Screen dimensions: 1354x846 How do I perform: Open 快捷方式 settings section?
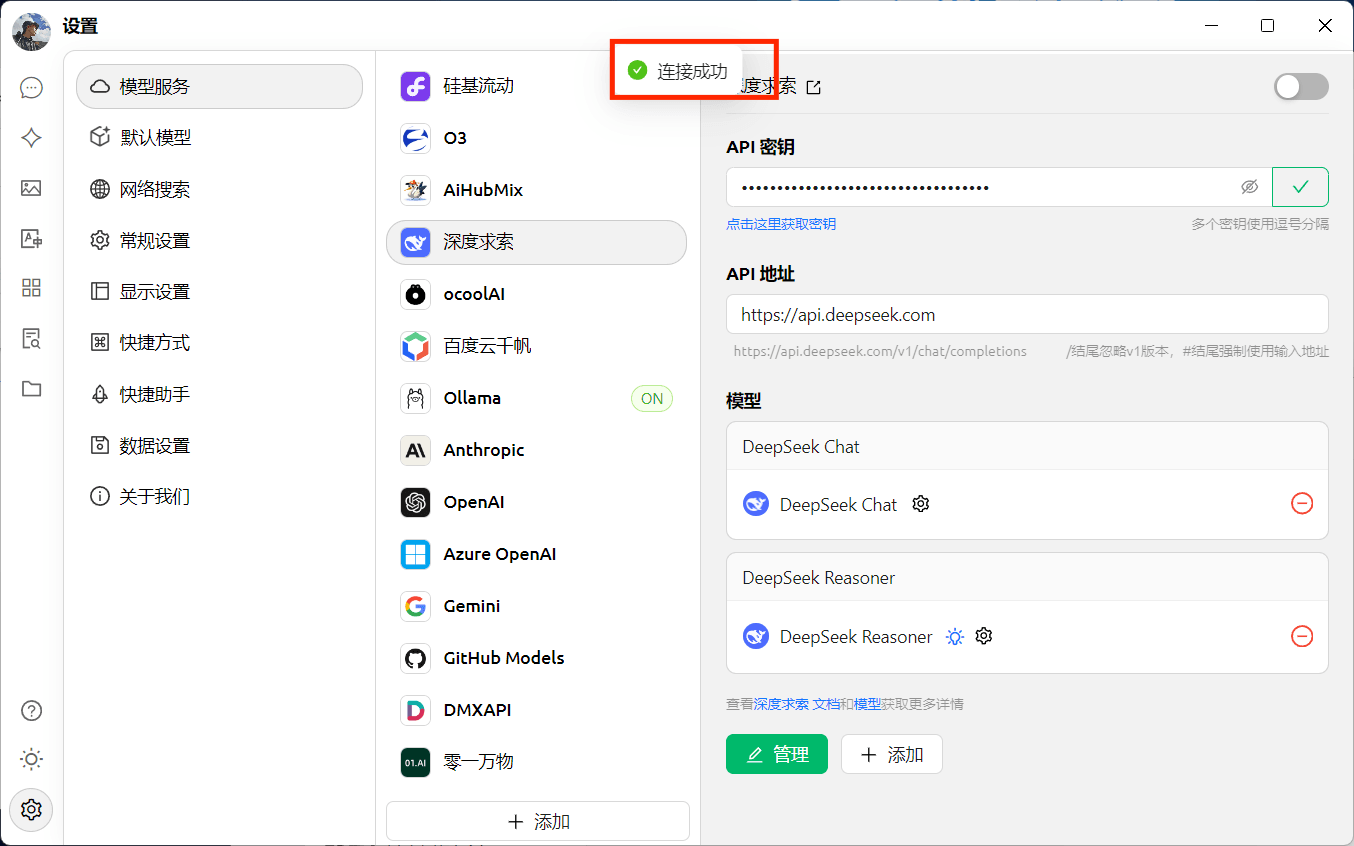(x=219, y=342)
